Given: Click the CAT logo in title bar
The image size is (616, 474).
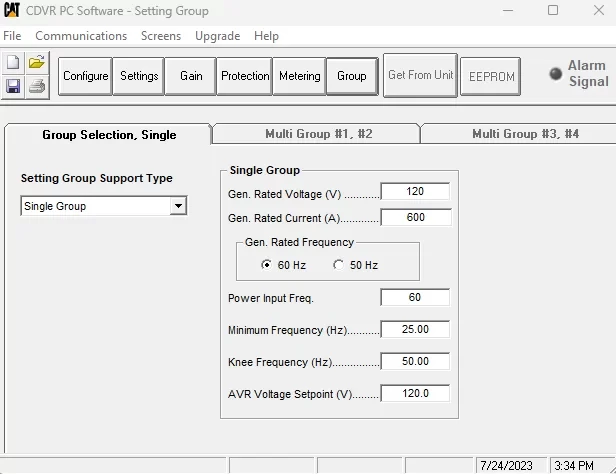Looking at the screenshot, I should 13,11.
